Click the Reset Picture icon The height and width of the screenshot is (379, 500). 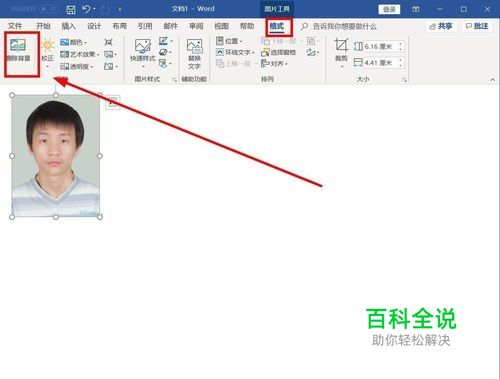click(111, 66)
